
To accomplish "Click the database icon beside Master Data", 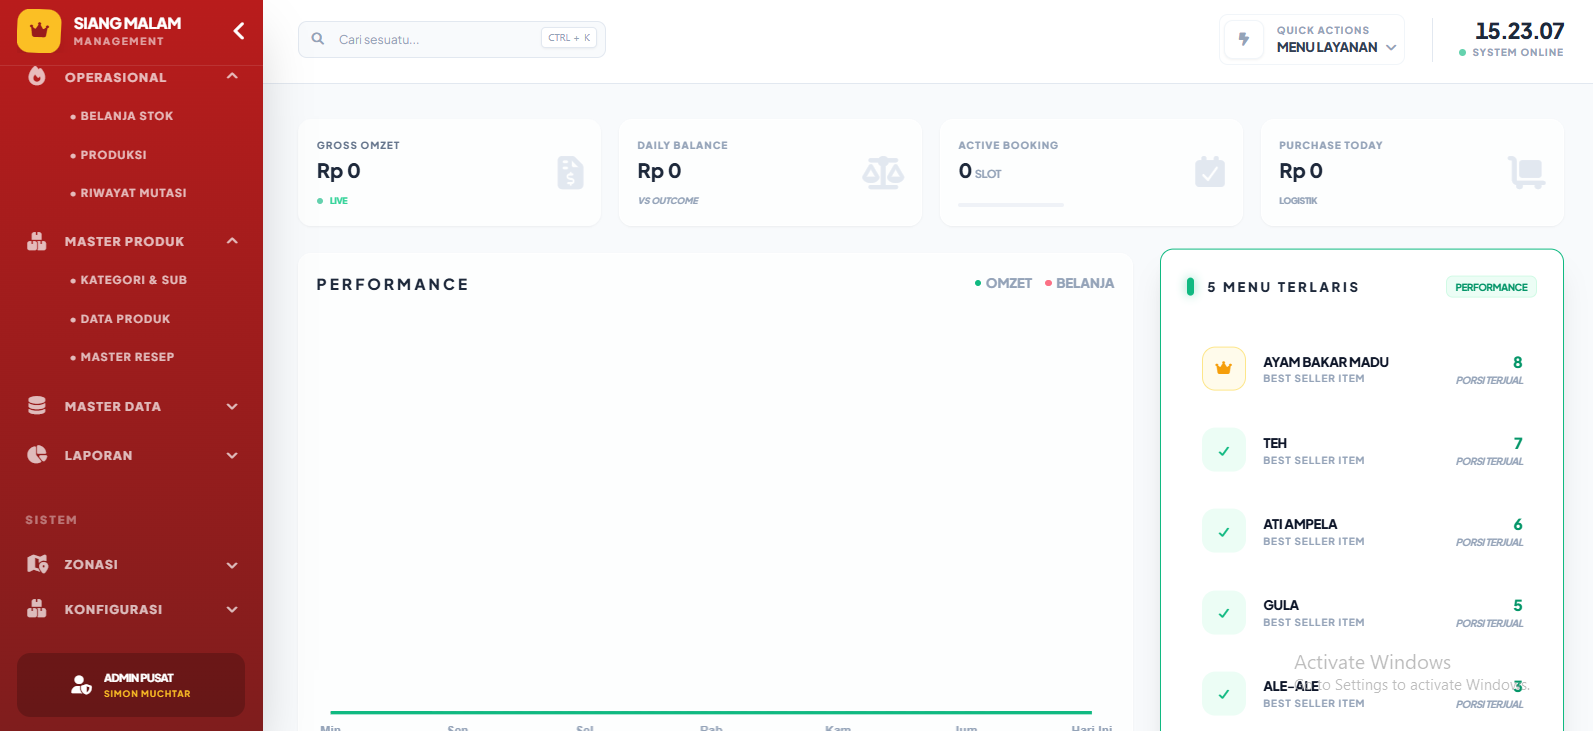I will [37, 406].
